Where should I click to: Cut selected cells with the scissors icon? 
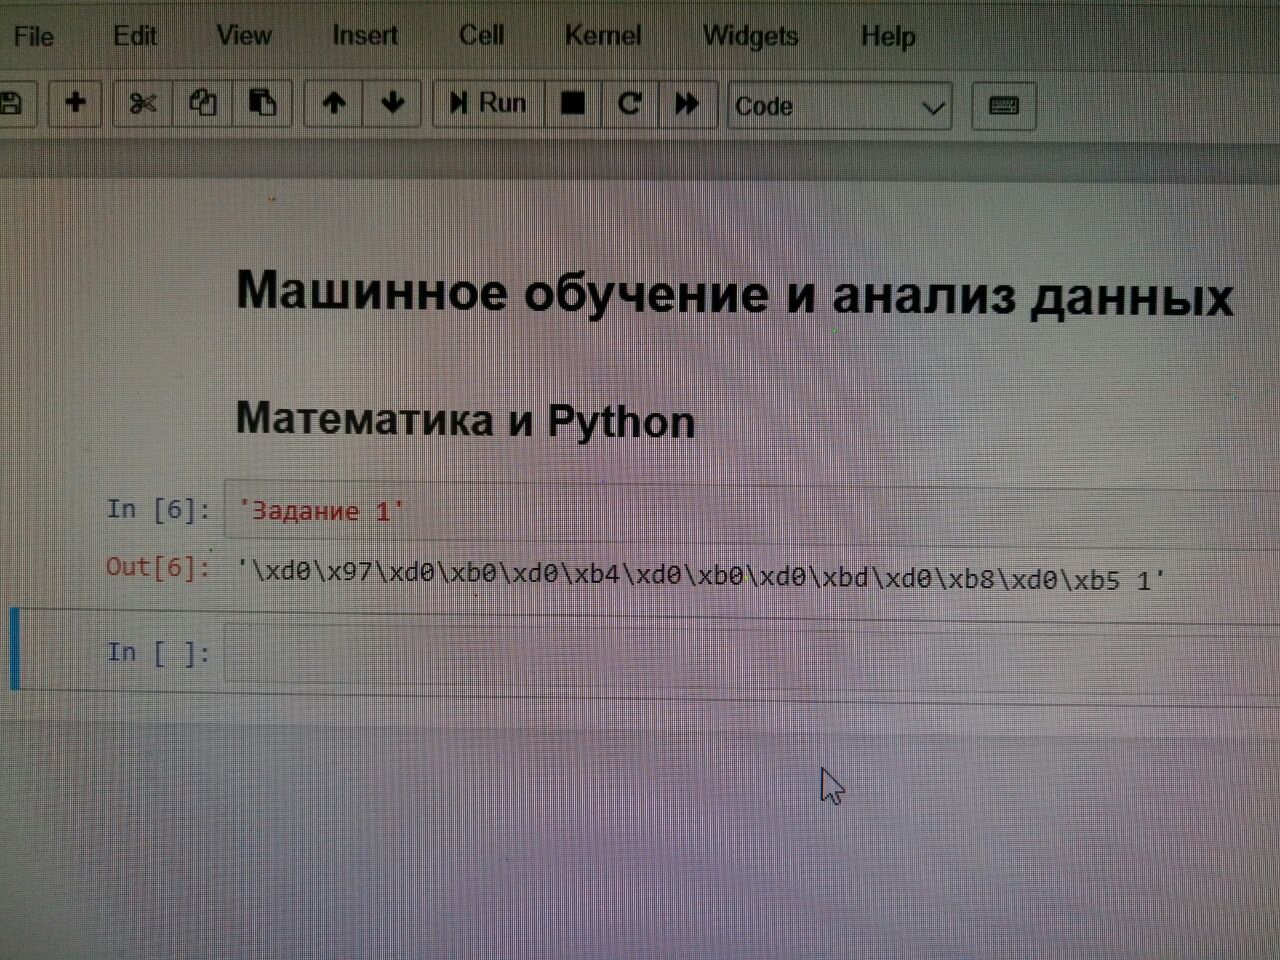pyautogui.click(x=143, y=103)
